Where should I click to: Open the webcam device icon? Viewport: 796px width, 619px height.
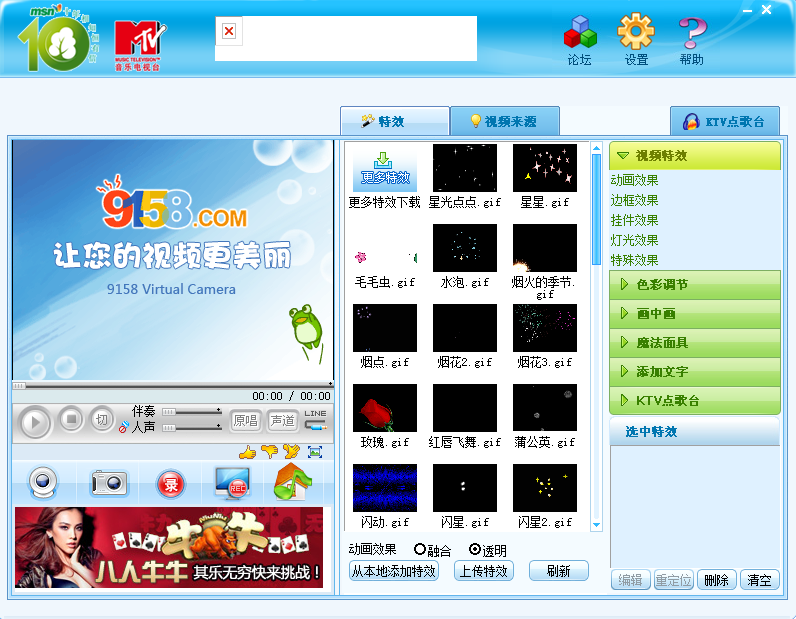(x=43, y=482)
